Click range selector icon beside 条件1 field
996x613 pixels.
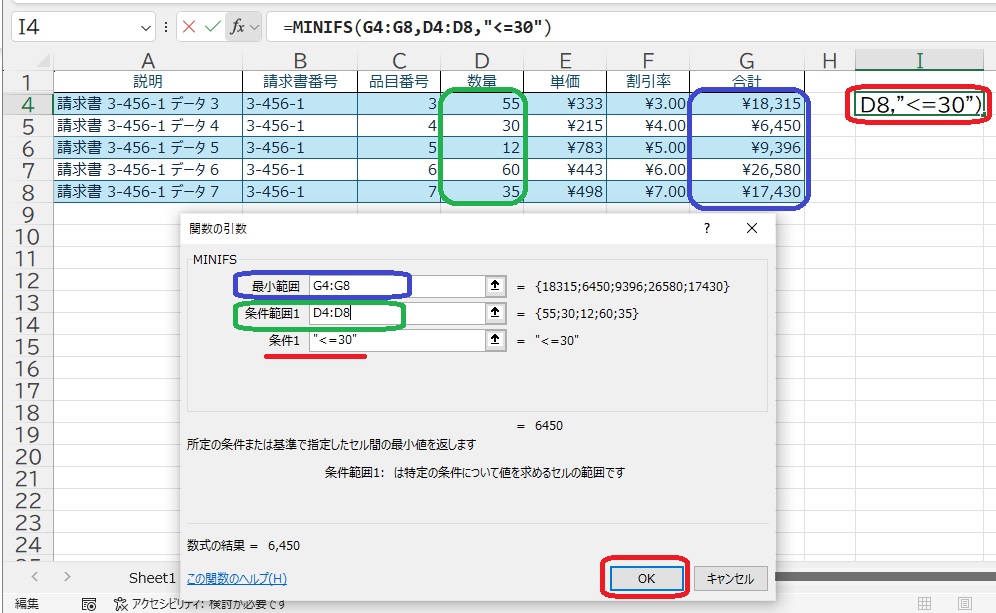494,340
